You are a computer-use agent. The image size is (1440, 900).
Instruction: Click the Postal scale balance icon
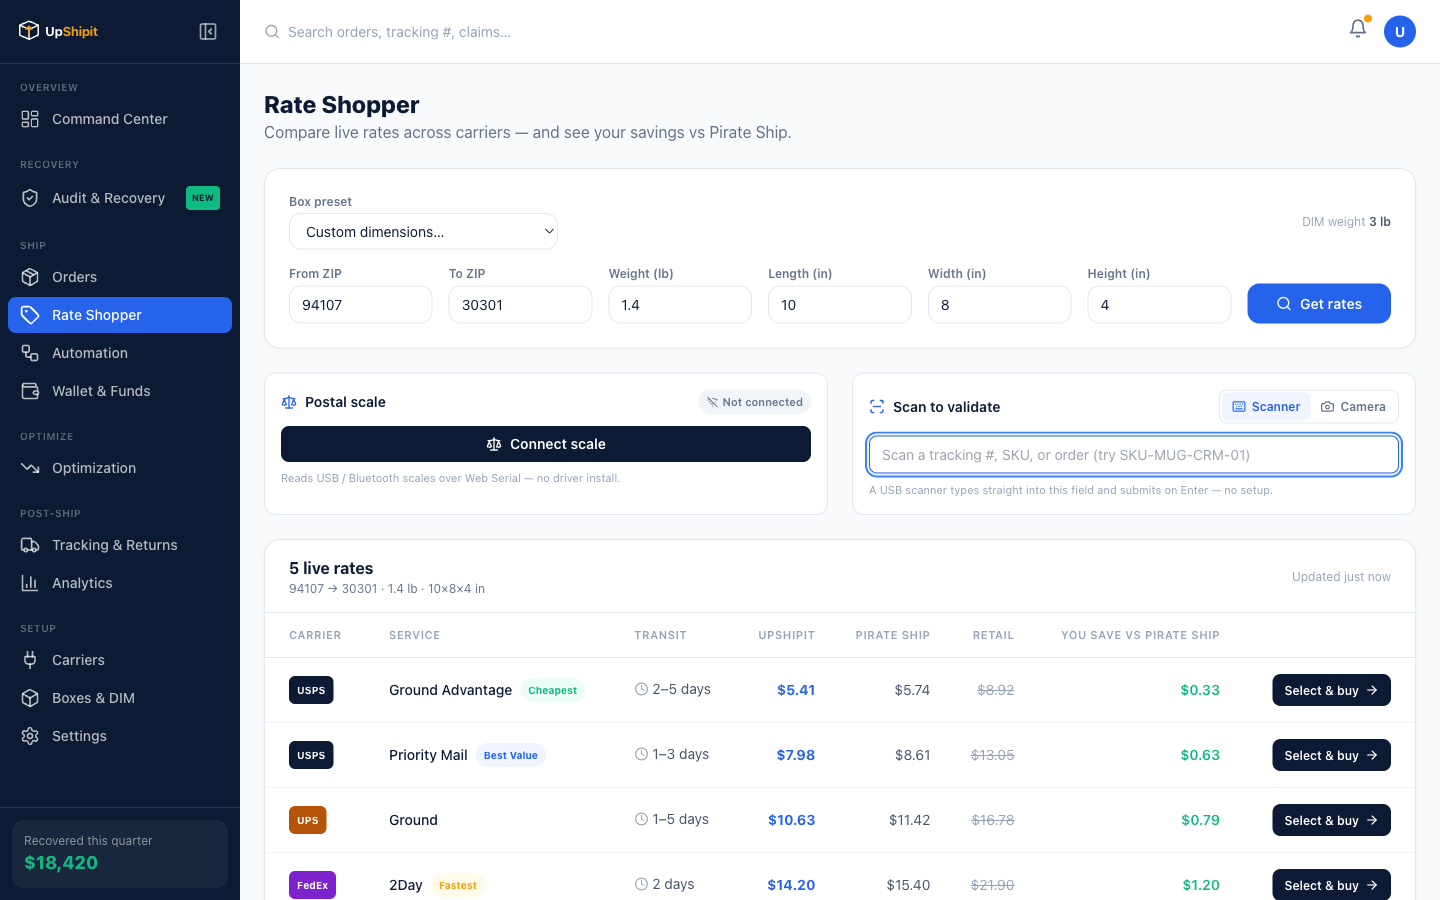pyautogui.click(x=289, y=402)
